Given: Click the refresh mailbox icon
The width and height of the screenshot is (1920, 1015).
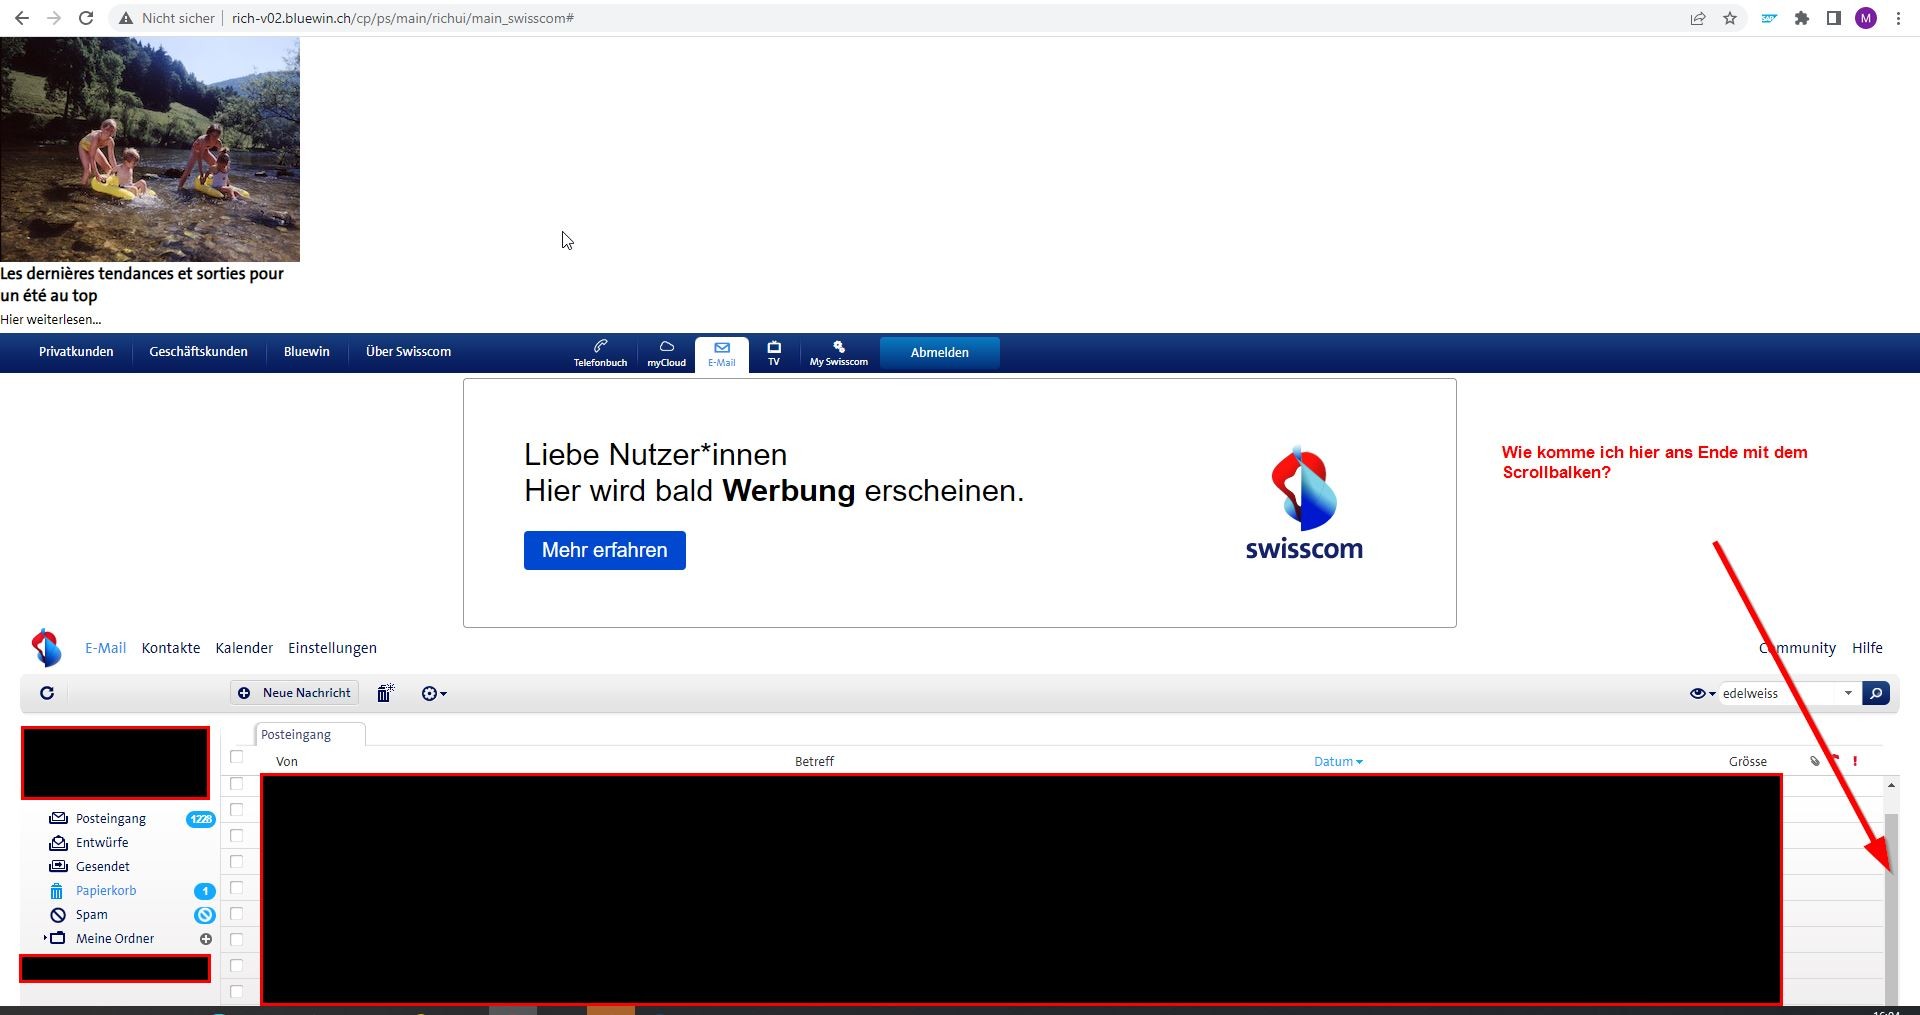Looking at the screenshot, I should click(47, 693).
